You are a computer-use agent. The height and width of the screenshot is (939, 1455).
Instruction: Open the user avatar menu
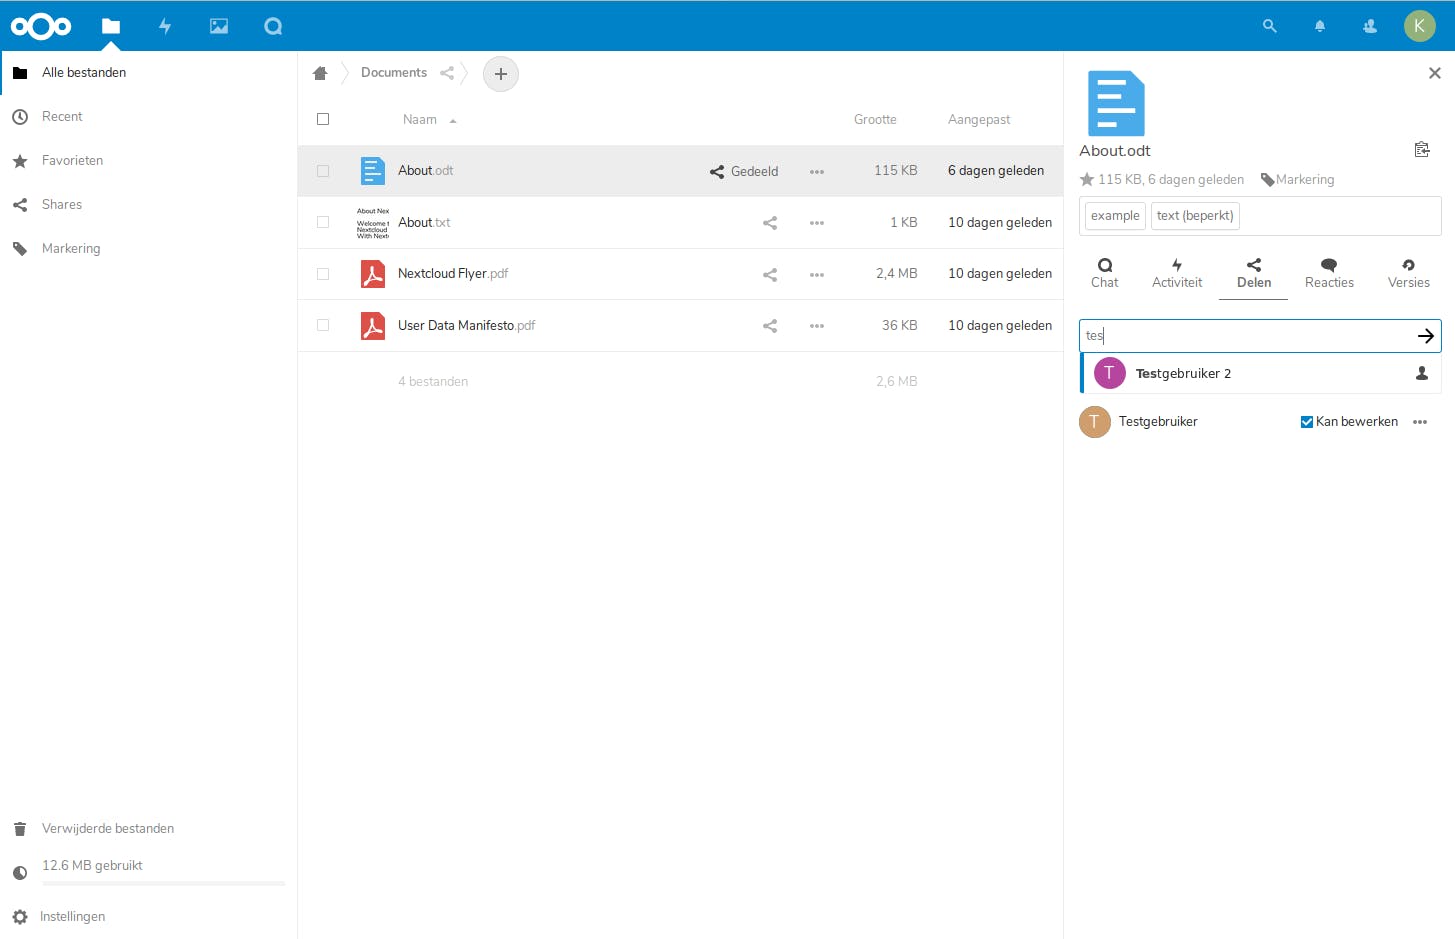1419,26
